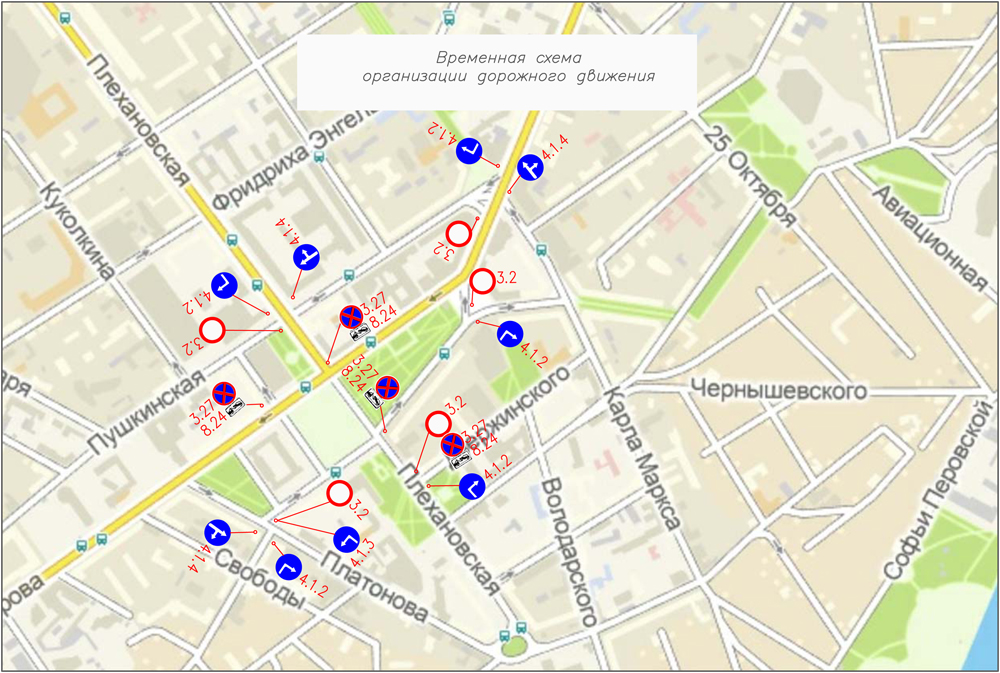Select the 3.27 no-stopping sign beside the Пушкинская label

click(x=224, y=394)
